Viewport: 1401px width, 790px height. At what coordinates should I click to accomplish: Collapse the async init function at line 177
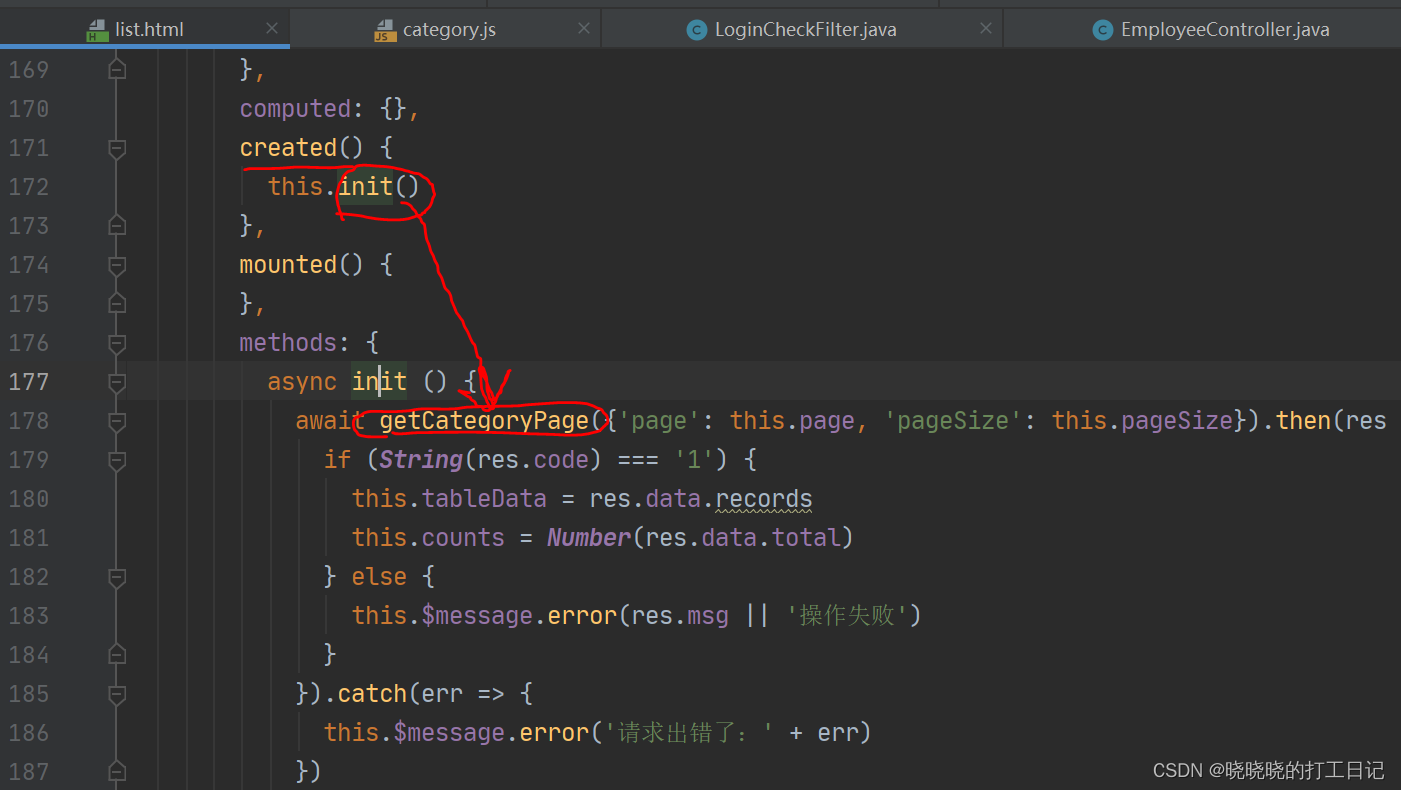point(117,382)
